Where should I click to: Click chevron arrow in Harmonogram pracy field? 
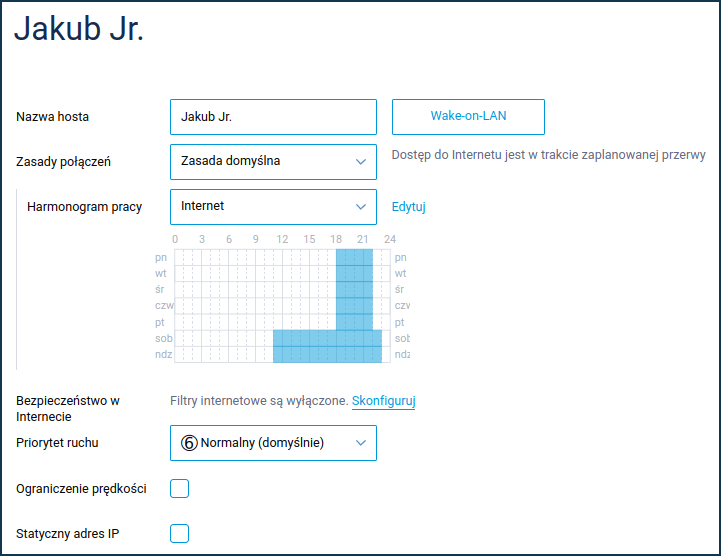click(x=361, y=207)
